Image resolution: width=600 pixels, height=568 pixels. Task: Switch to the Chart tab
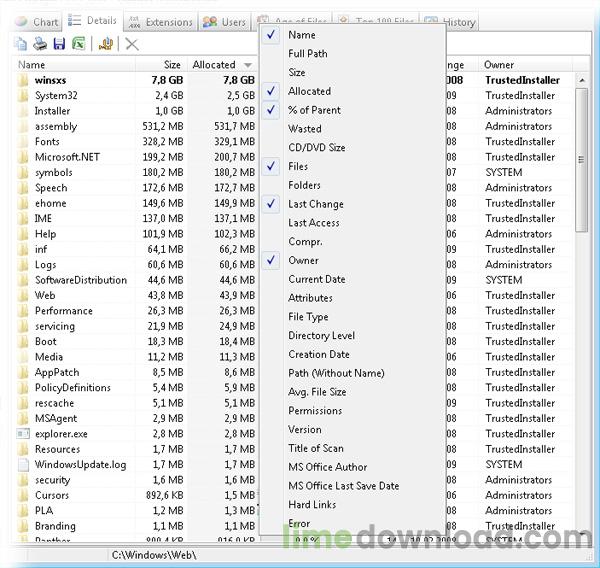[37, 22]
